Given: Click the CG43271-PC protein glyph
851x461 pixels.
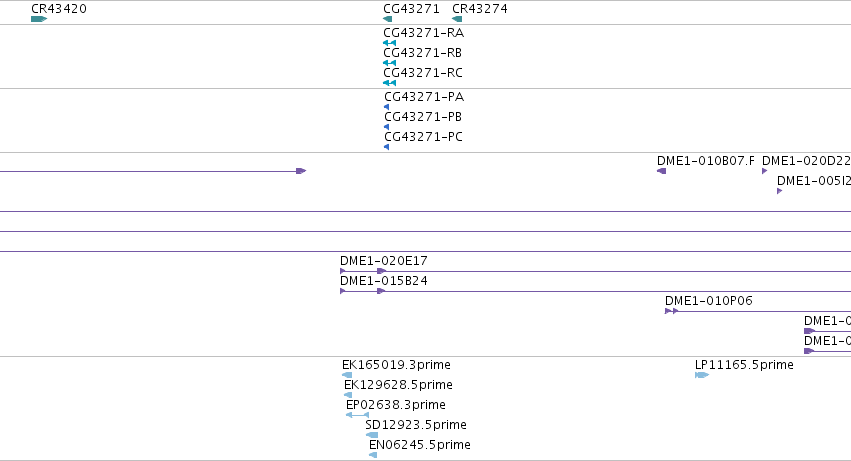Looking at the screenshot, I should point(386,147).
